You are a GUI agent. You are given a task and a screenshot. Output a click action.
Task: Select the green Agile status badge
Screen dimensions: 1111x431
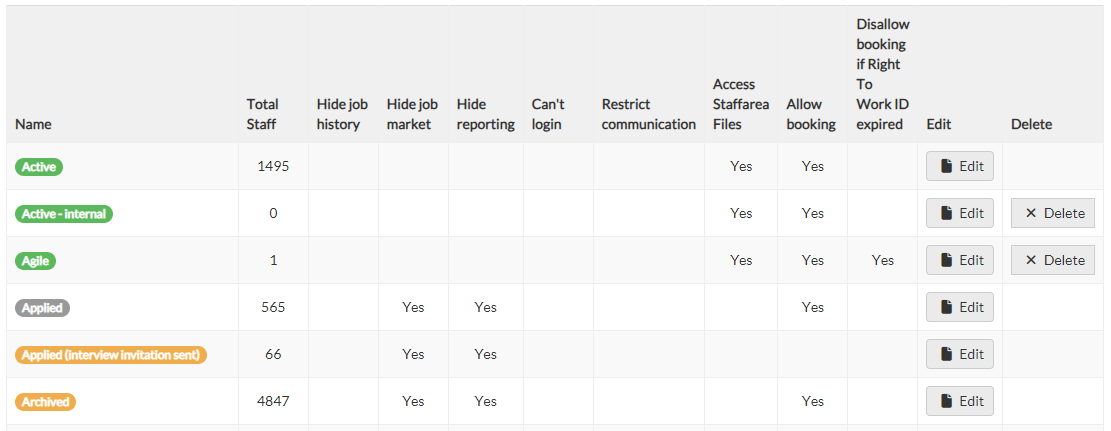(x=35, y=261)
